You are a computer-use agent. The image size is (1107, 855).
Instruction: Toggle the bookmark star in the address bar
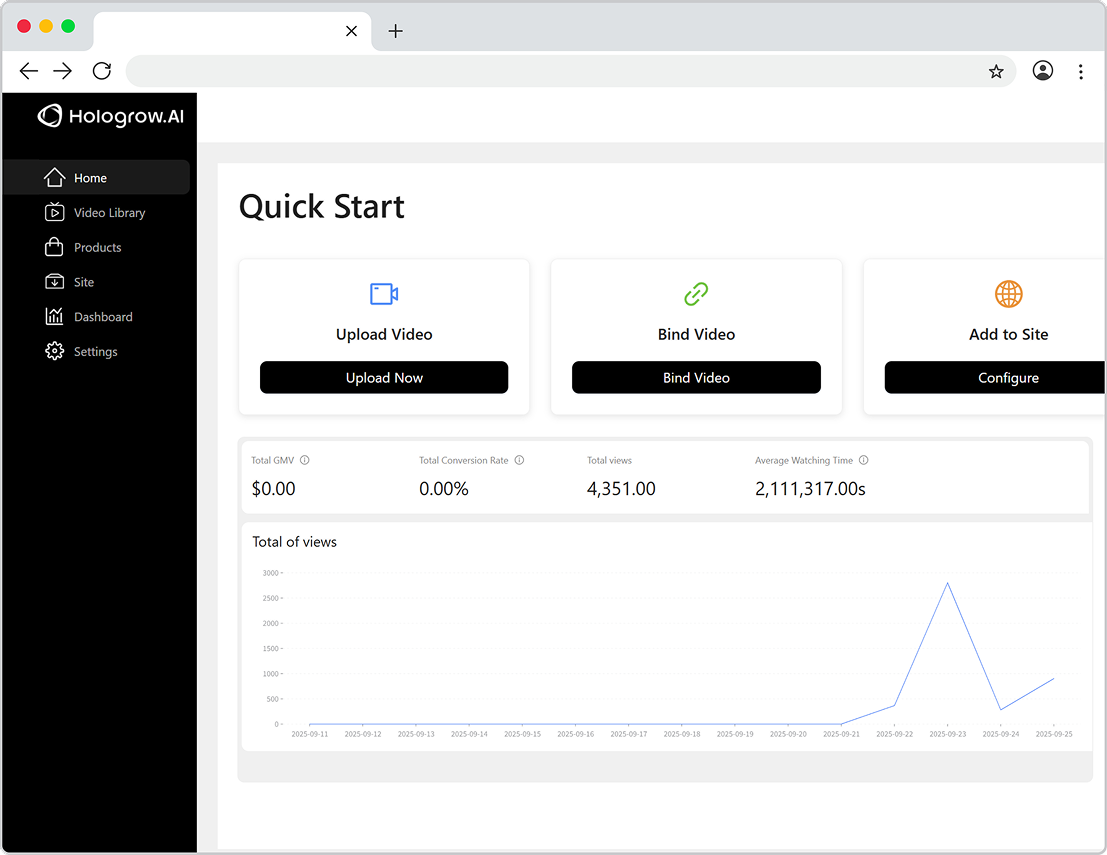pos(996,71)
